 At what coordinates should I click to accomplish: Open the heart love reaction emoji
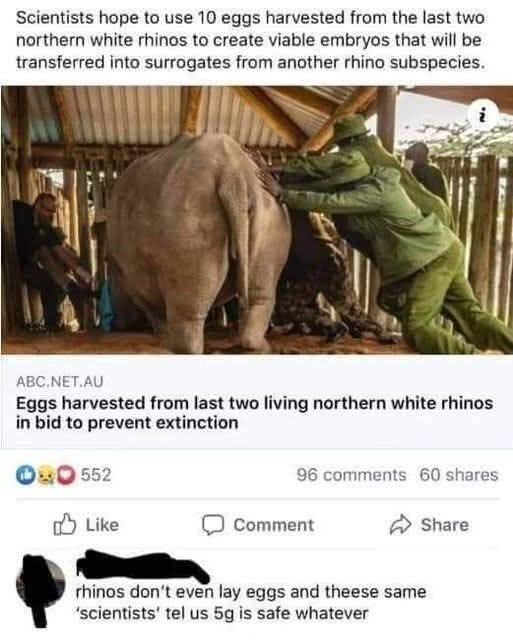pyautogui.click(x=66, y=476)
